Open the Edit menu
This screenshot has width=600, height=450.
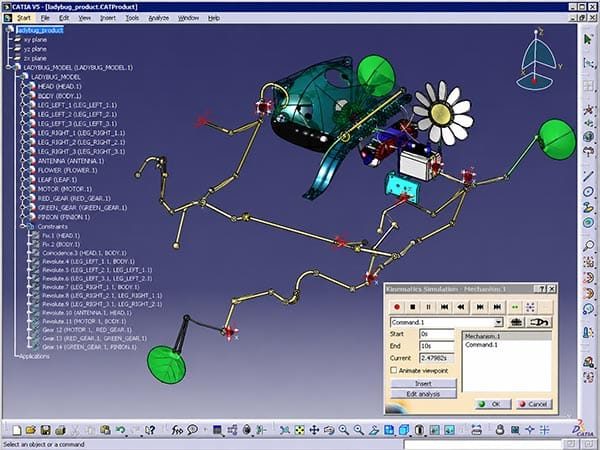click(x=64, y=18)
